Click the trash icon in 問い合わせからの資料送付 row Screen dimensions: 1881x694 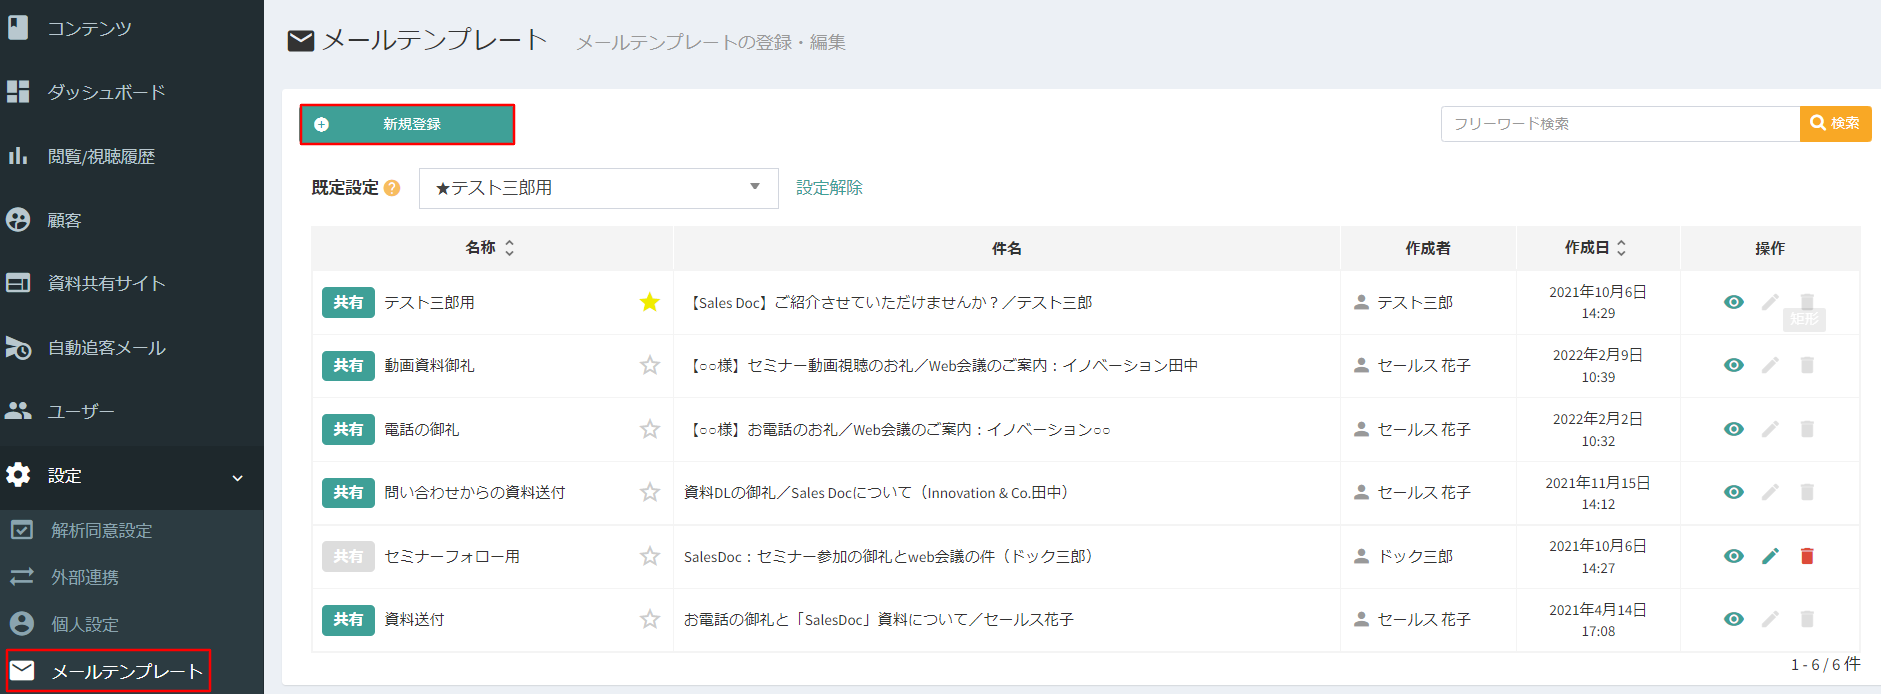point(1807,492)
